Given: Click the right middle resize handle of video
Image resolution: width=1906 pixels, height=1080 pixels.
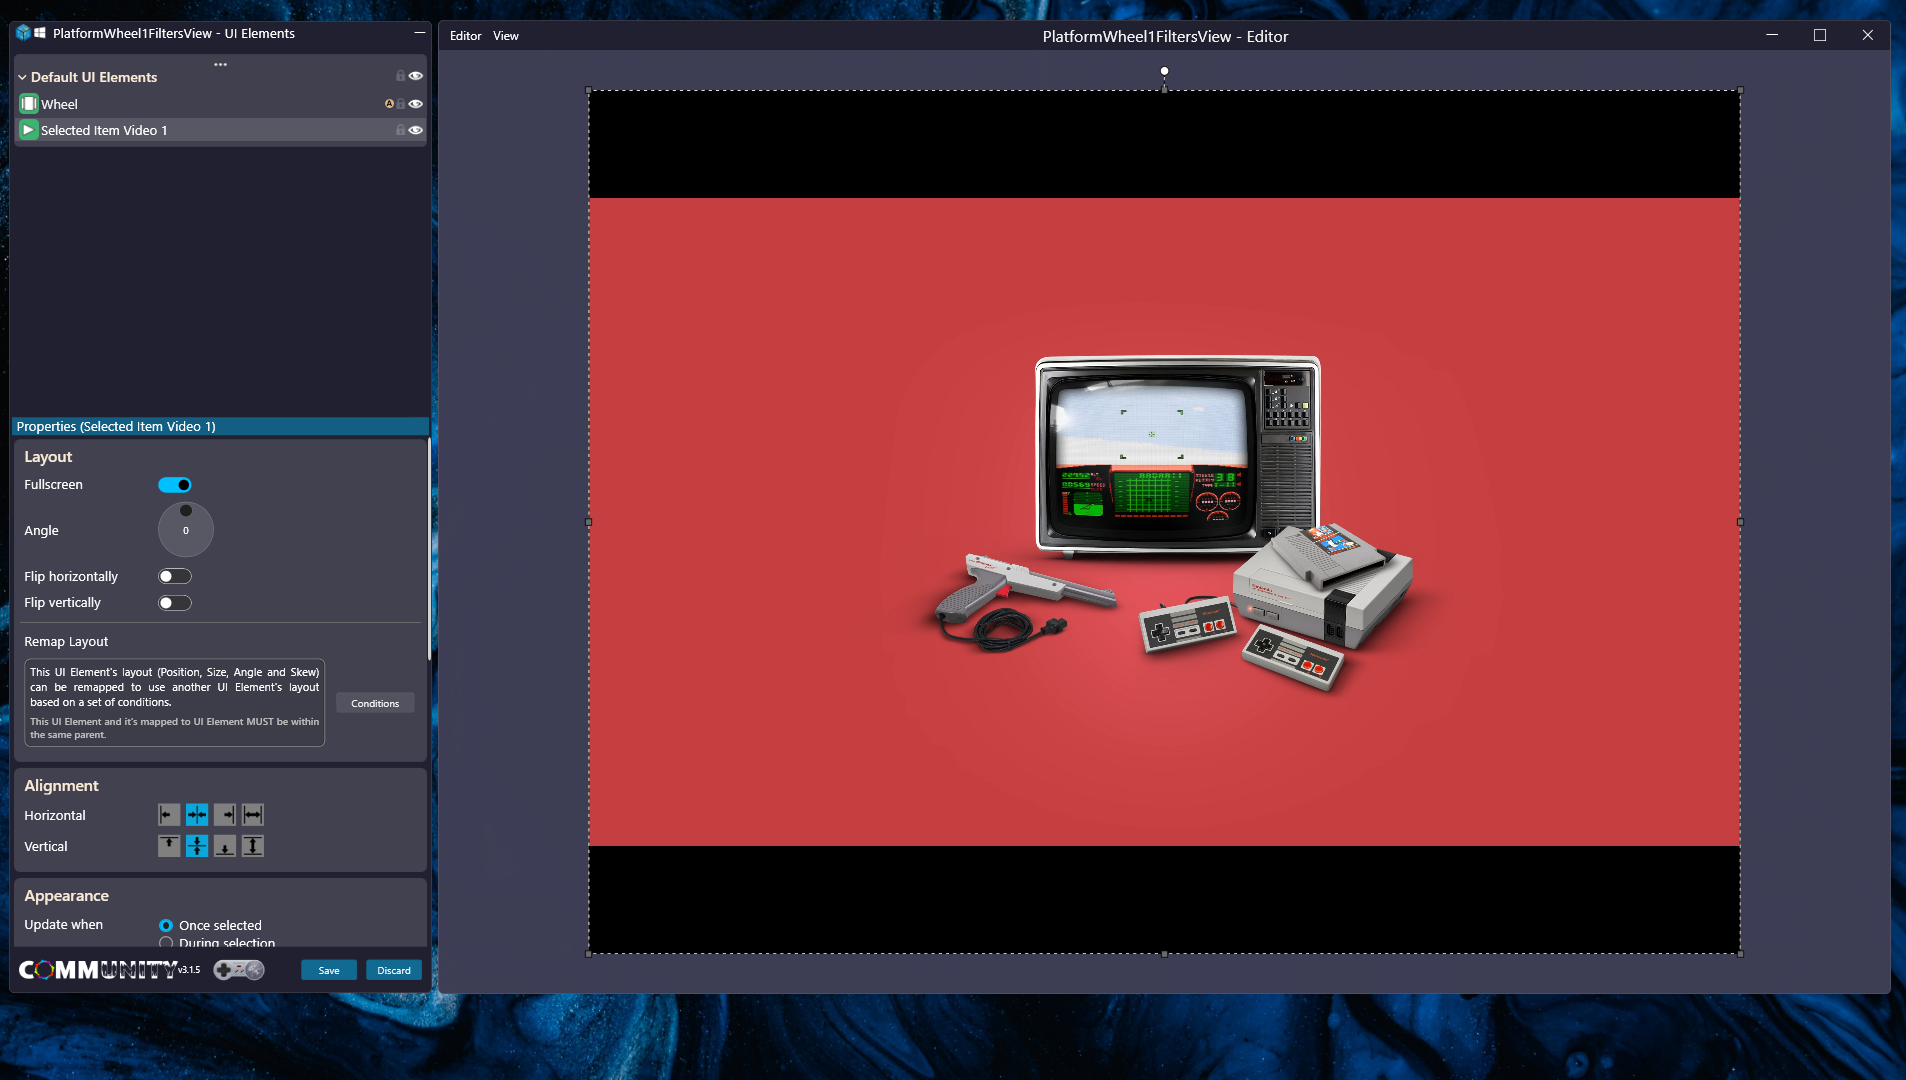Looking at the screenshot, I should tap(1740, 522).
